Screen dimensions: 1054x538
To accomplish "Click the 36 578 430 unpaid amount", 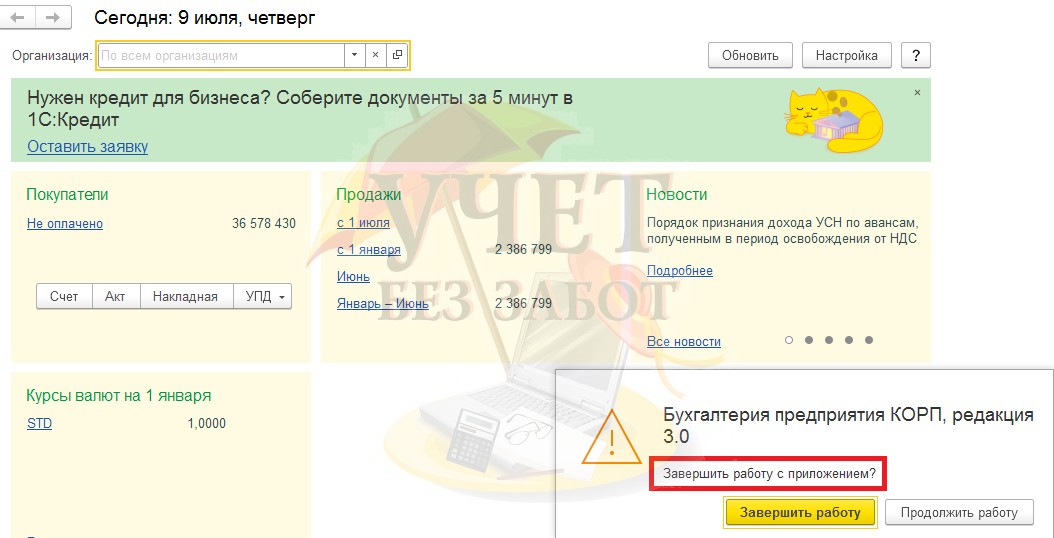I will [264, 223].
